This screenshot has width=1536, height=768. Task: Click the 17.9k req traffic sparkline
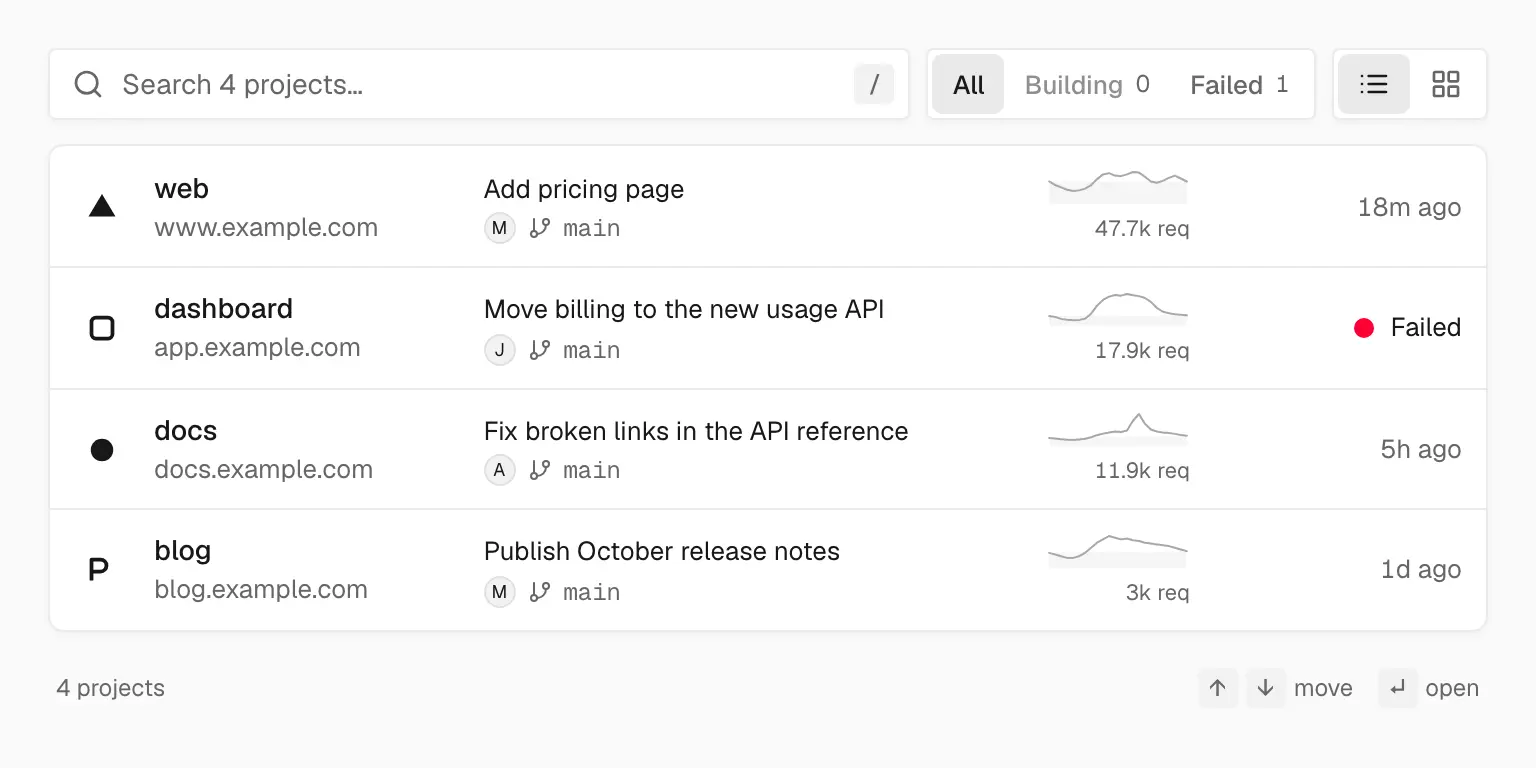tap(1118, 309)
